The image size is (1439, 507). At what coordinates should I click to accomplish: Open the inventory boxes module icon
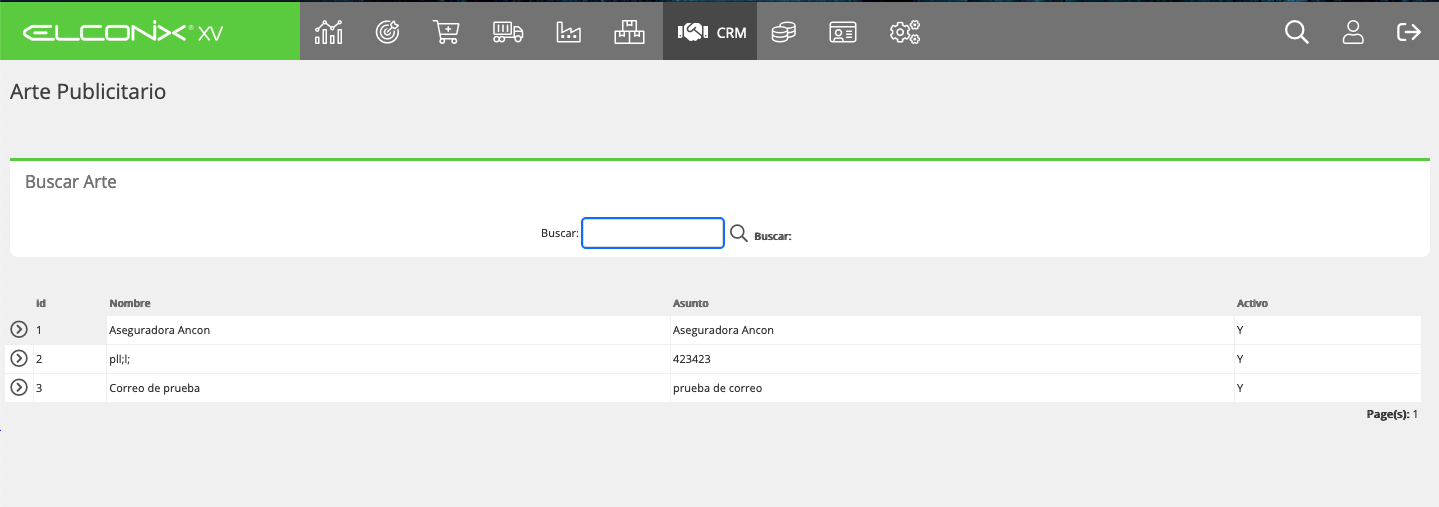(x=629, y=32)
